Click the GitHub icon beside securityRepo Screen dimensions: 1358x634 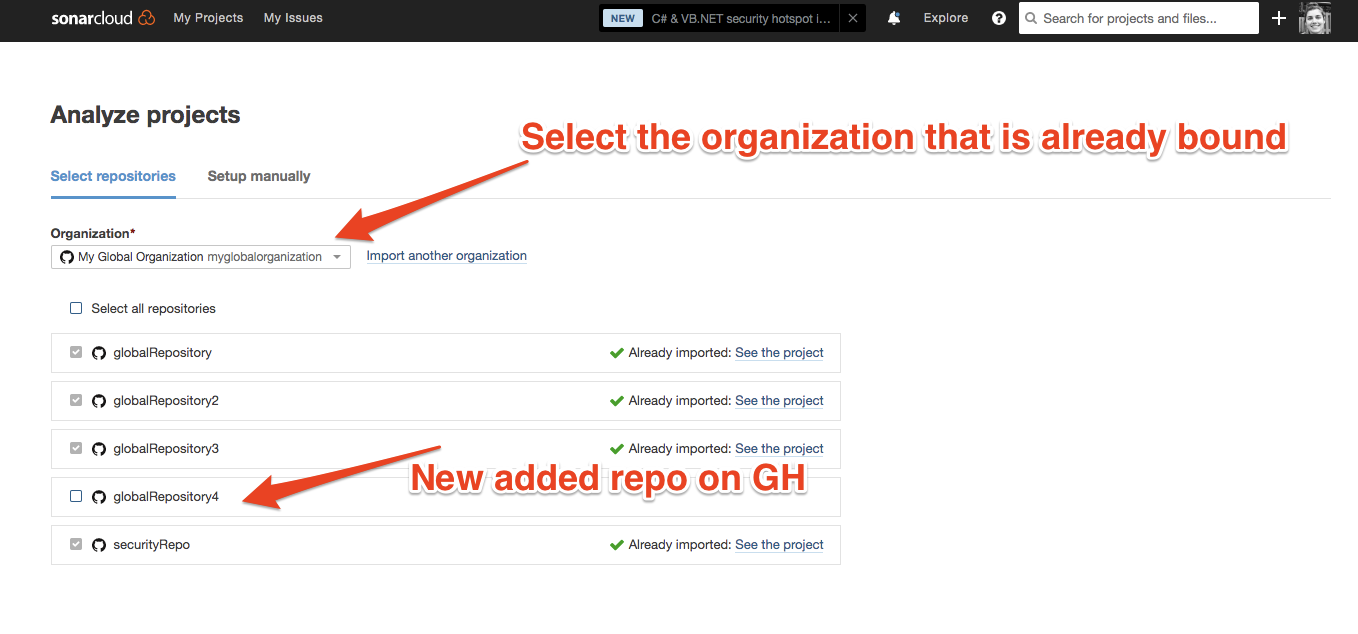point(99,545)
